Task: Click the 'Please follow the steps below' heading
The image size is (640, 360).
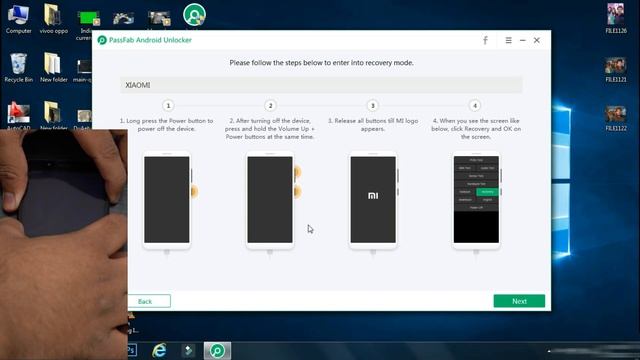Action: 321,62
